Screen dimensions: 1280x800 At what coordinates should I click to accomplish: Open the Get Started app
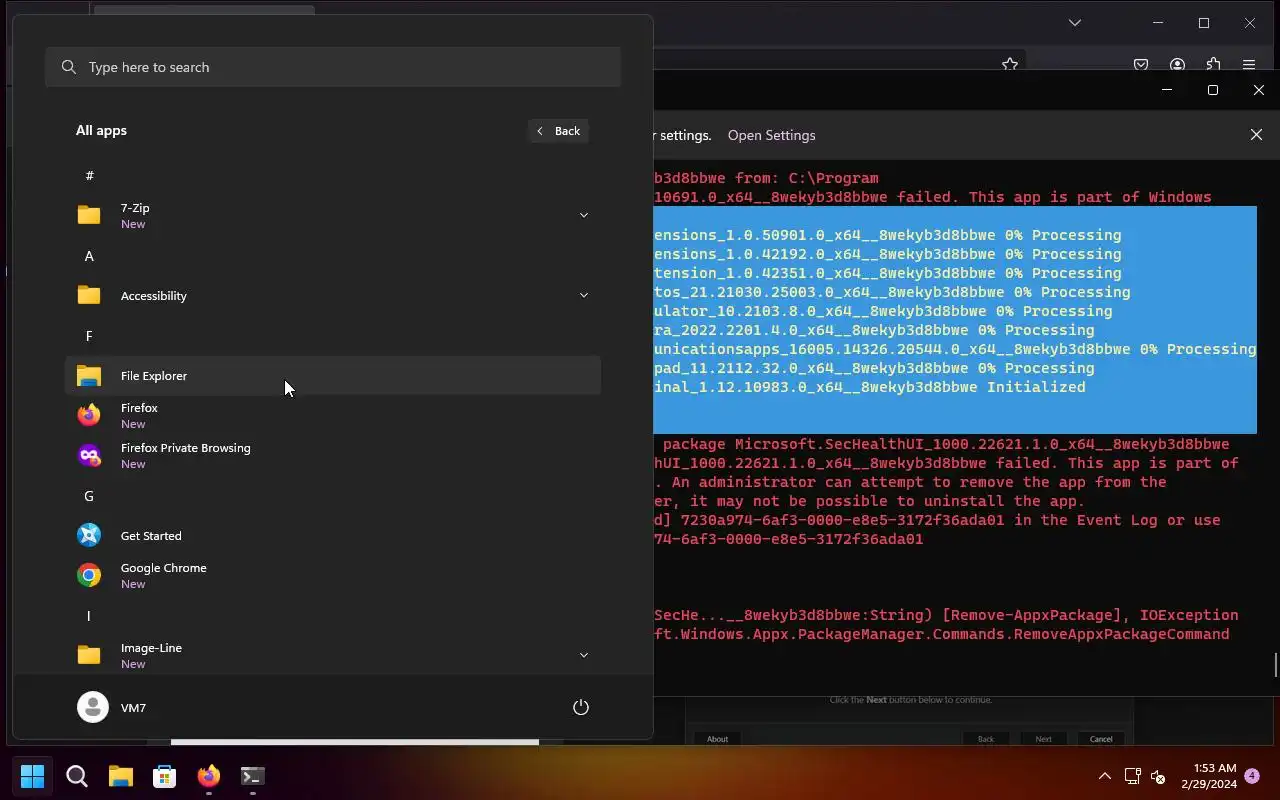pyautogui.click(x=332, y=535)
